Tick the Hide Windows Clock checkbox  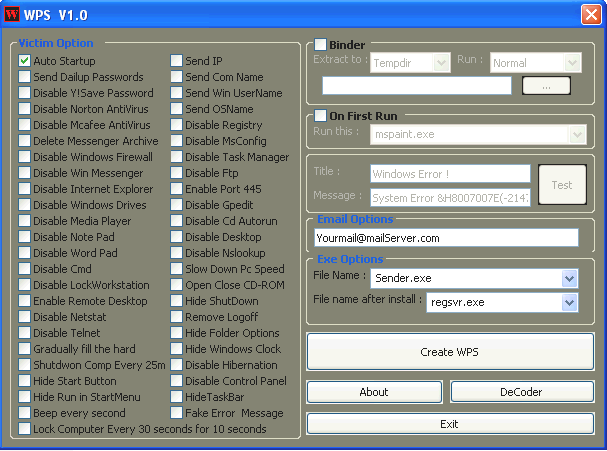(176, 349)
